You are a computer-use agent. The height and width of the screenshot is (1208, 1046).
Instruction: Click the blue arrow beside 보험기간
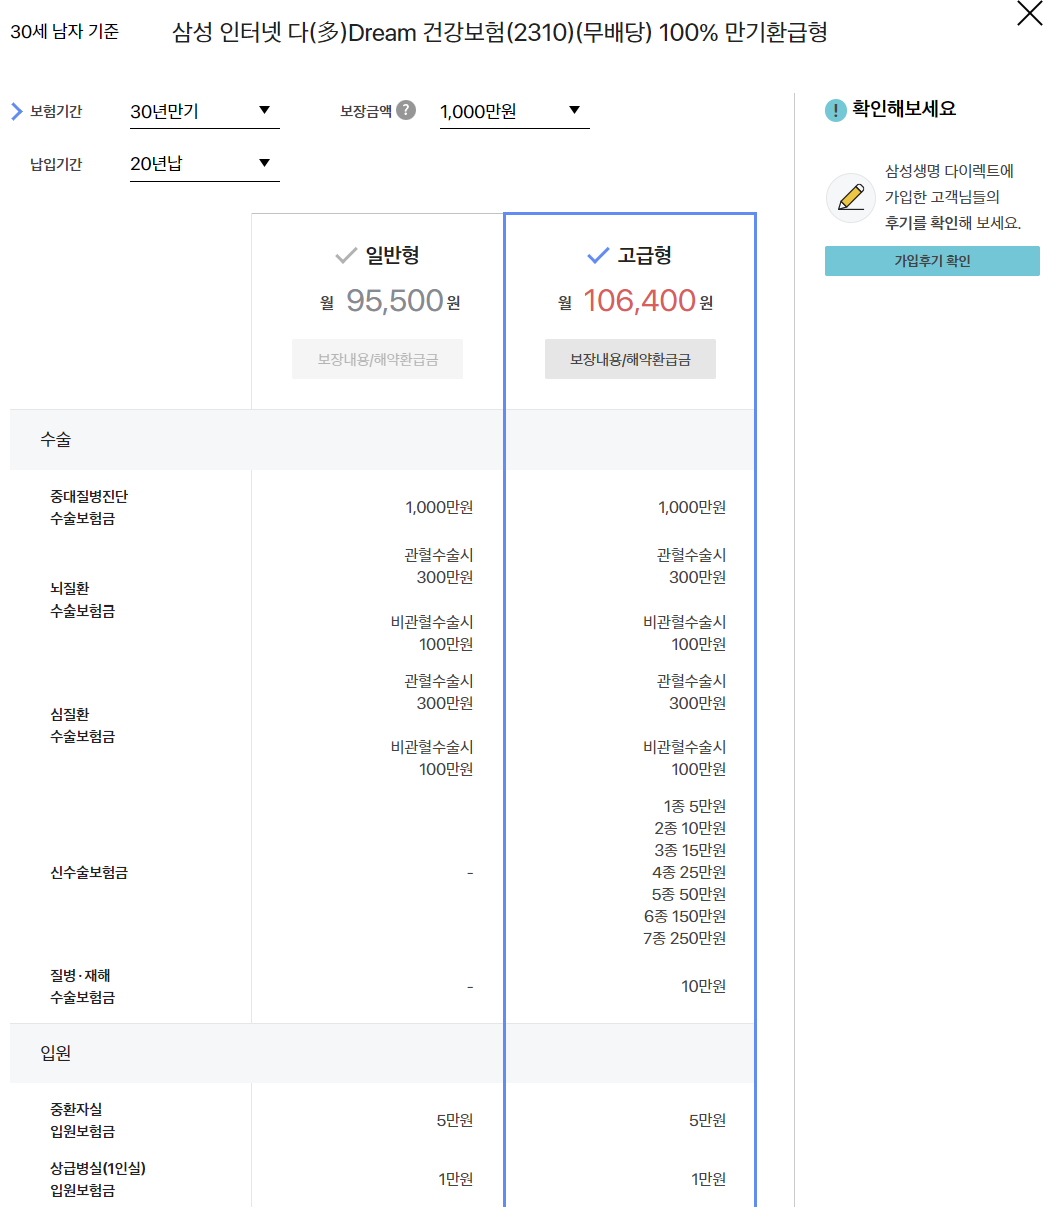pos(16,111)
